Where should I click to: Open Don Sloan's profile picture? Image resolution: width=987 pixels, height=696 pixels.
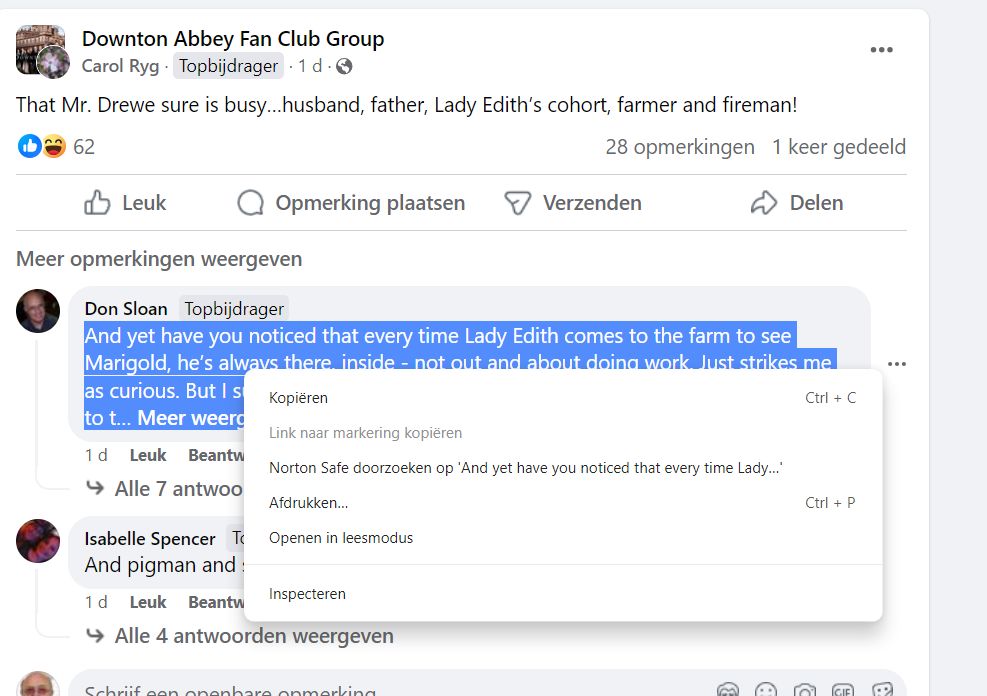38,312
